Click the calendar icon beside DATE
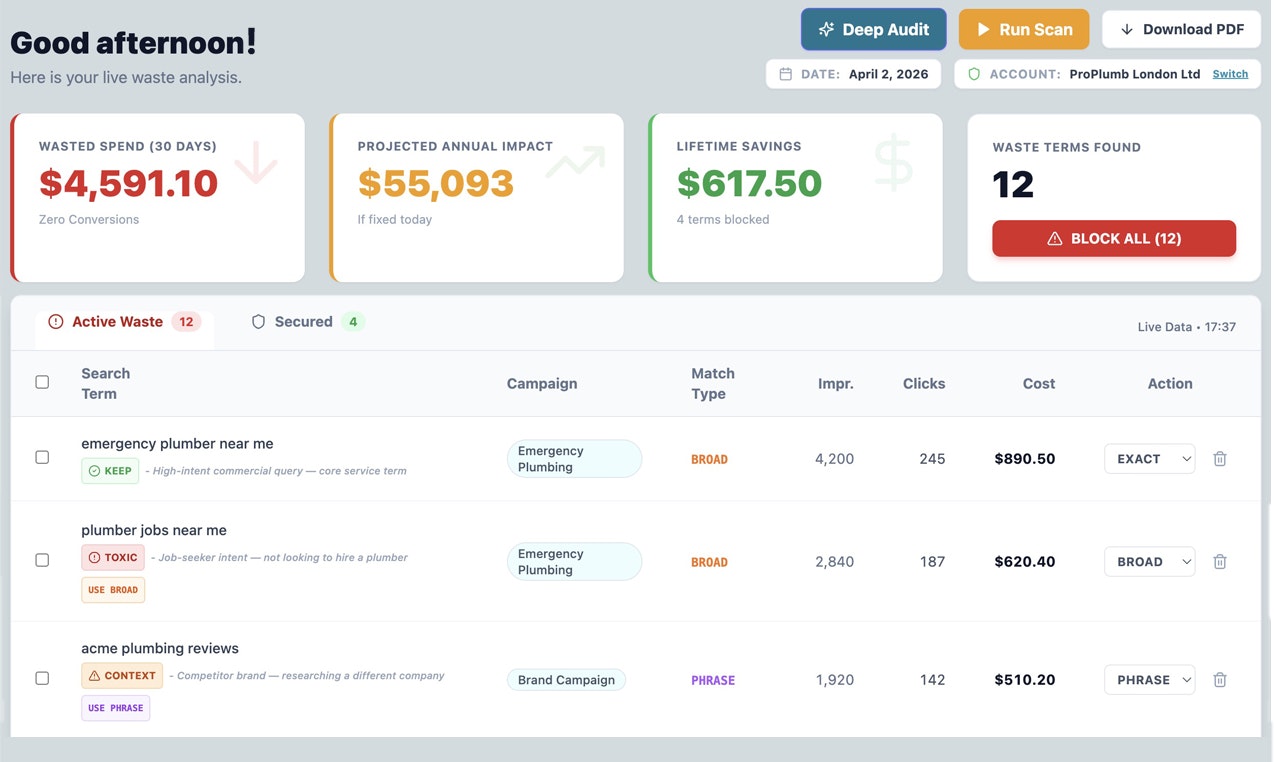Viewport: 1274px width, 762px height. pyautogui.click(x=786, y=74)
